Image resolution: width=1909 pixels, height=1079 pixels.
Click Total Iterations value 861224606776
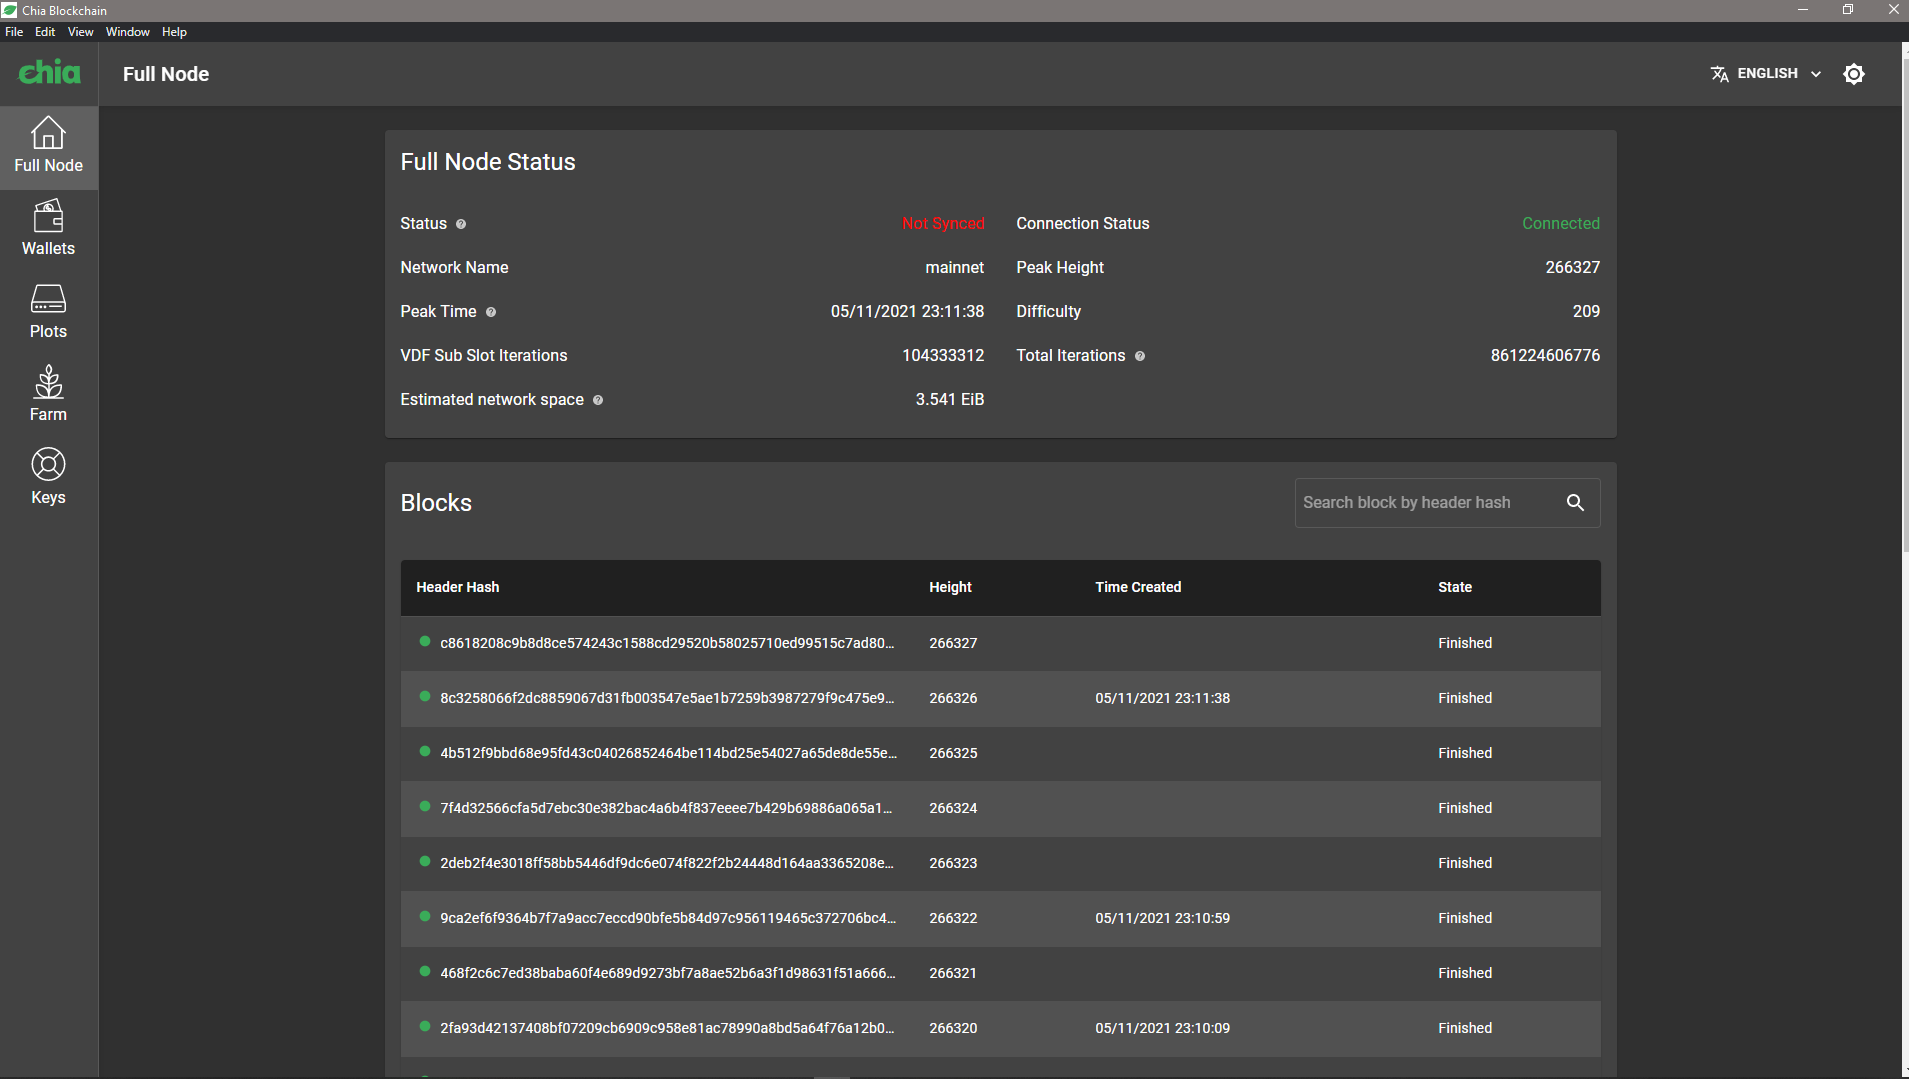[1545, 356]
